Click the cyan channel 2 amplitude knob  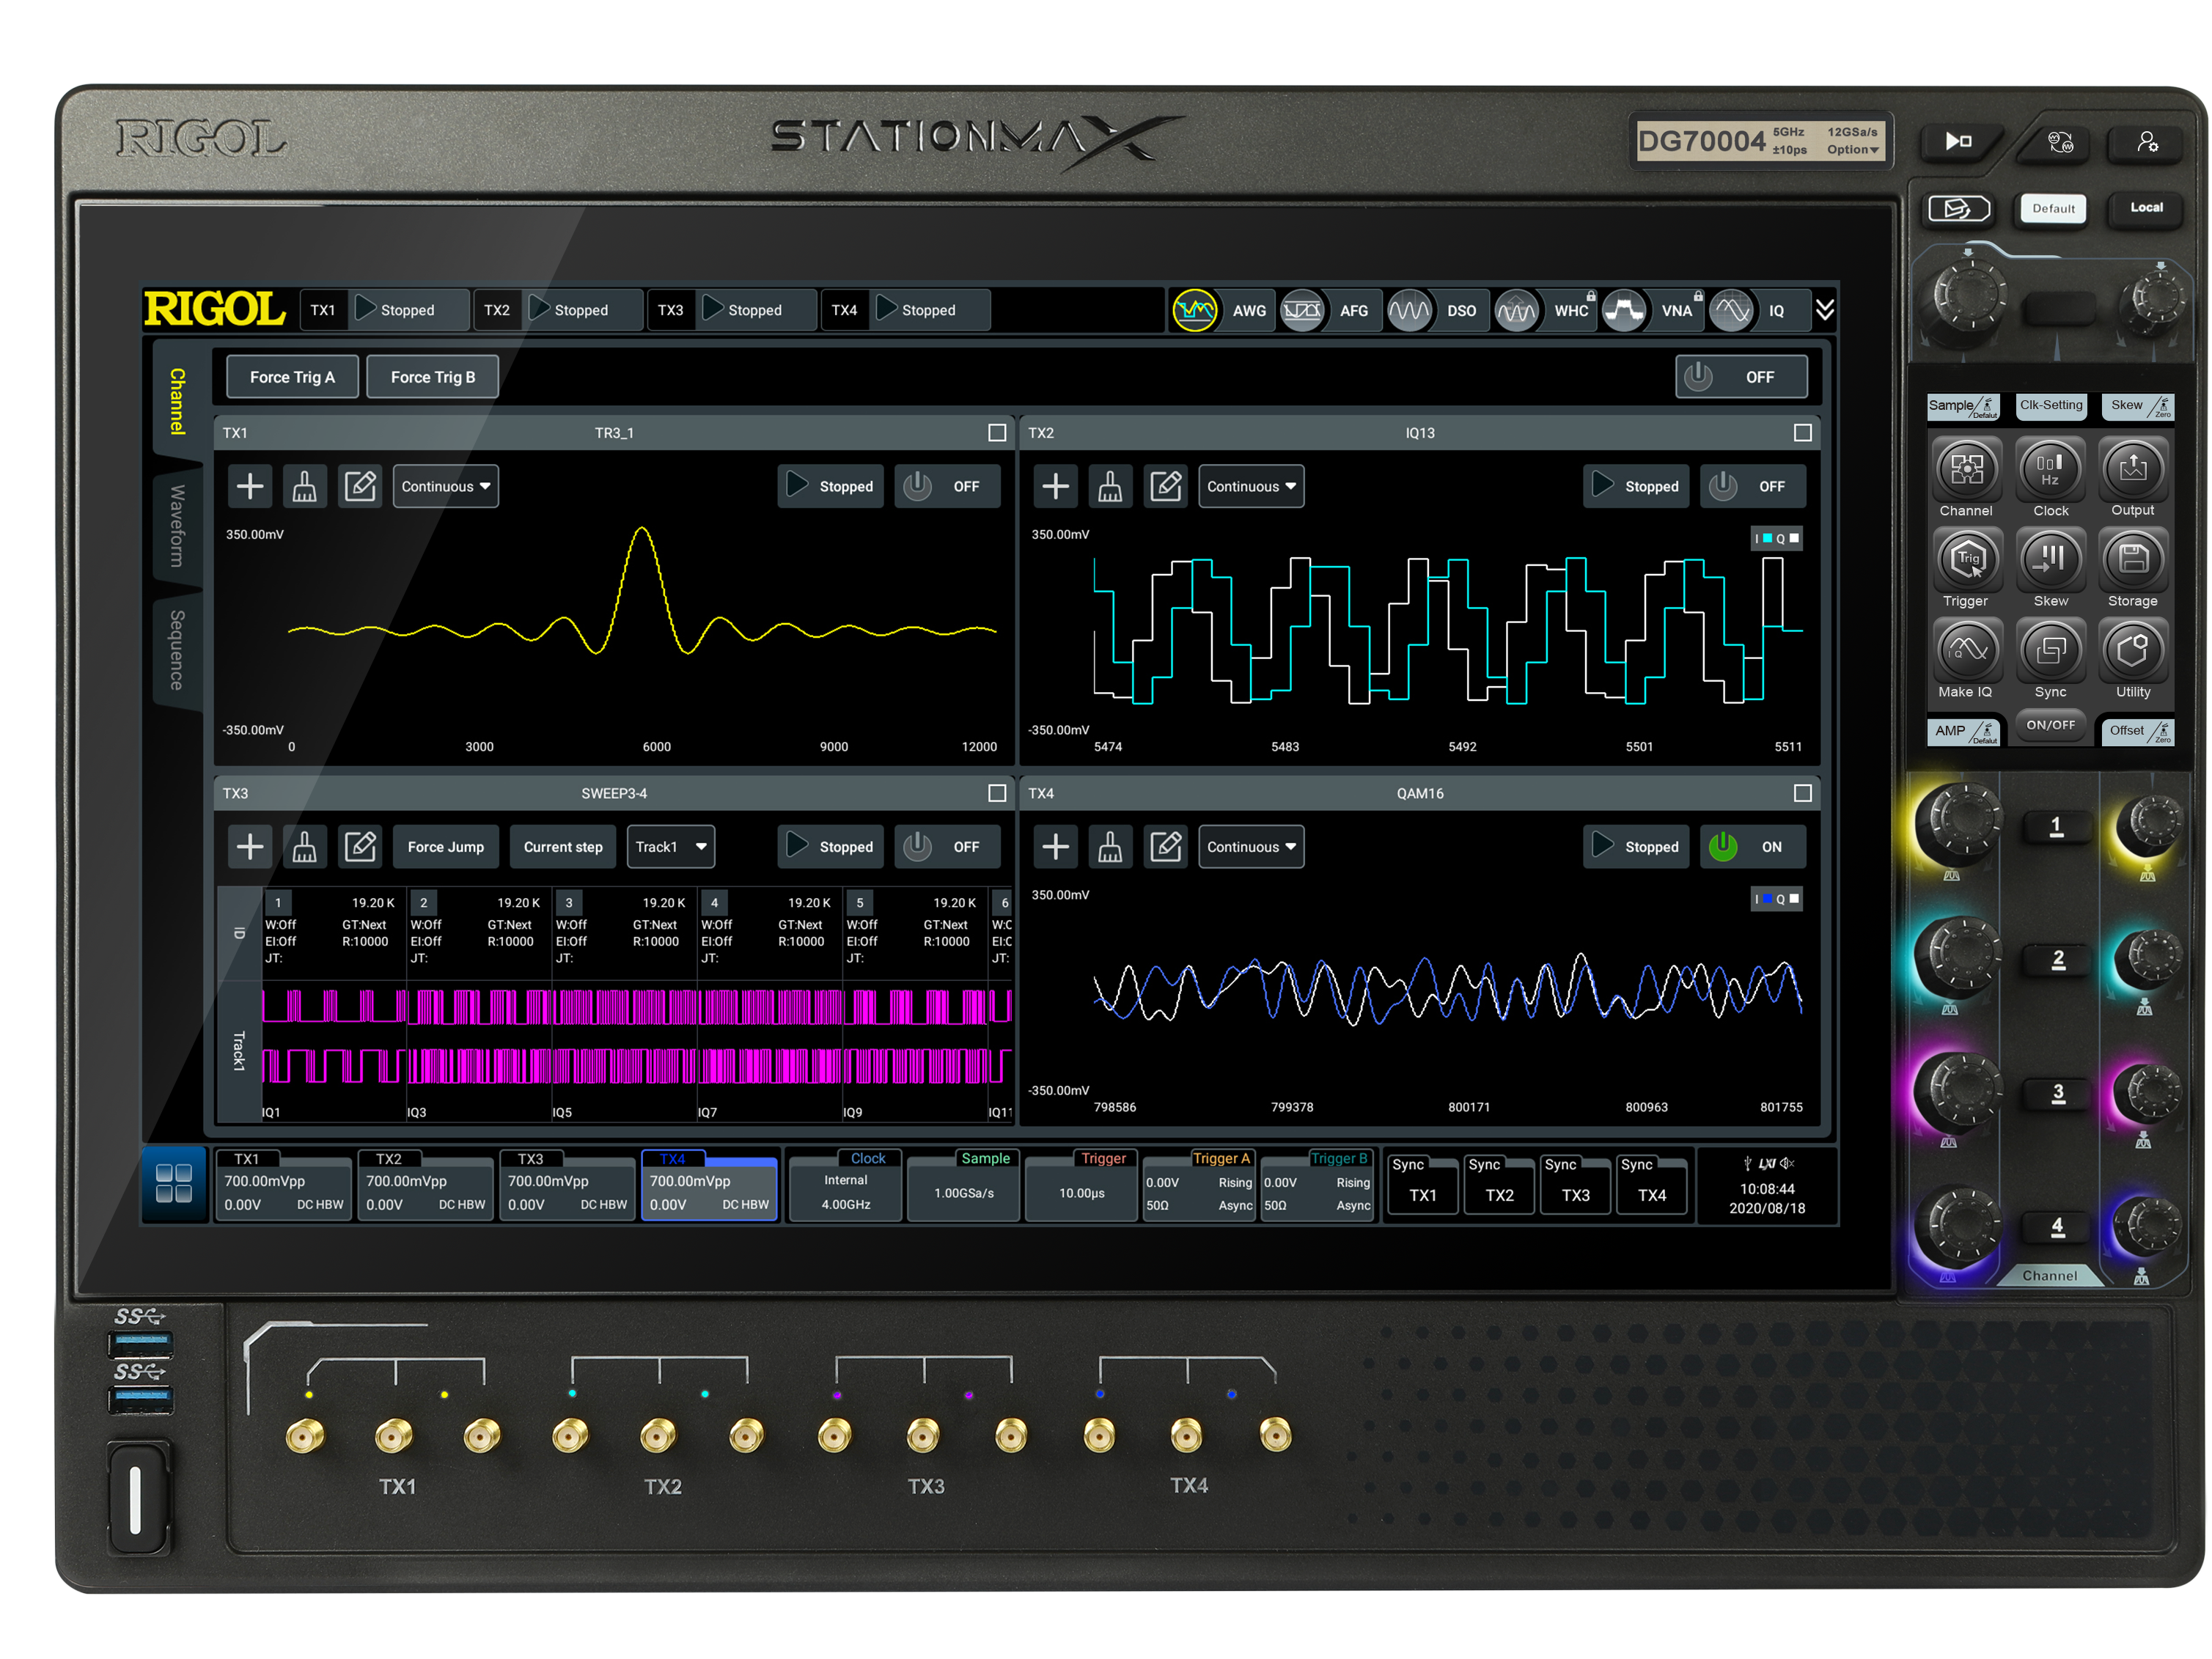point(1959,958)
